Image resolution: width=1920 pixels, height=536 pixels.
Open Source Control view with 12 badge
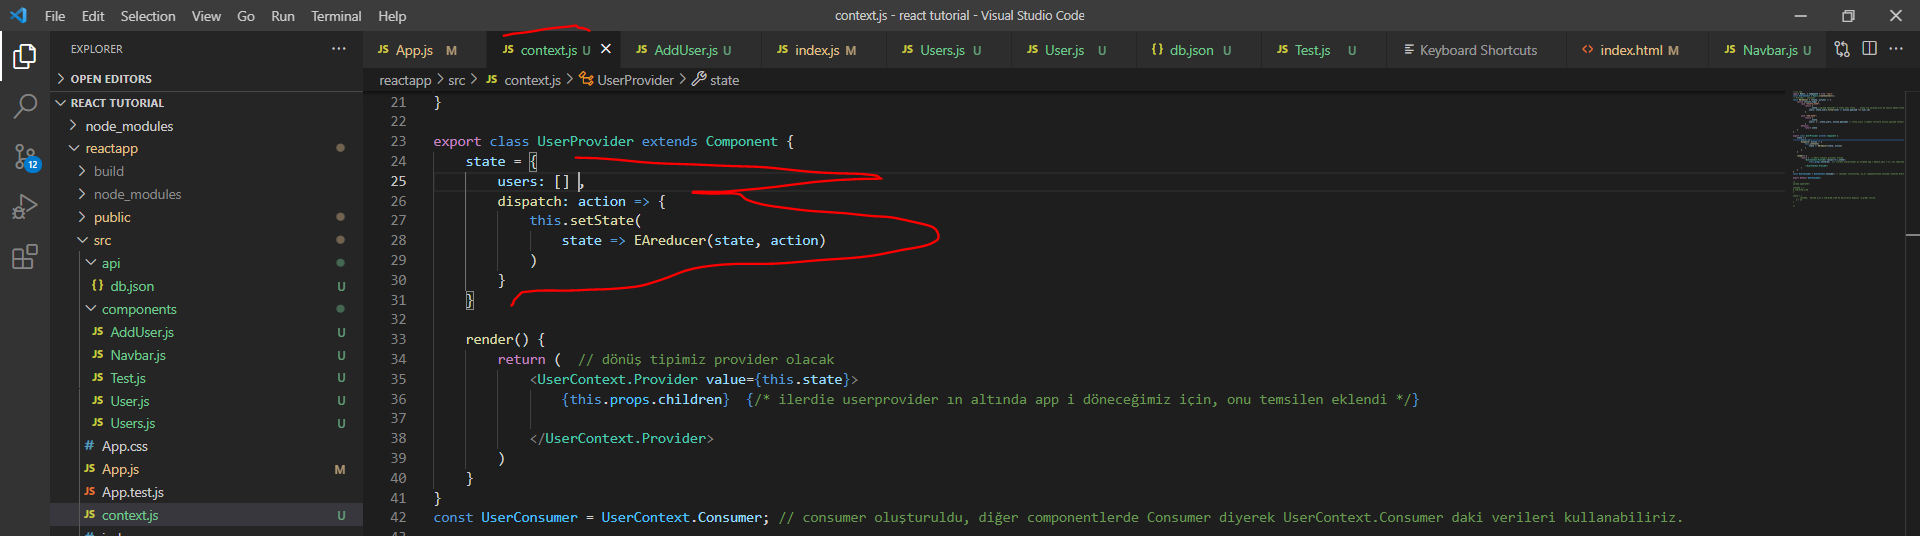click(25, 157)
